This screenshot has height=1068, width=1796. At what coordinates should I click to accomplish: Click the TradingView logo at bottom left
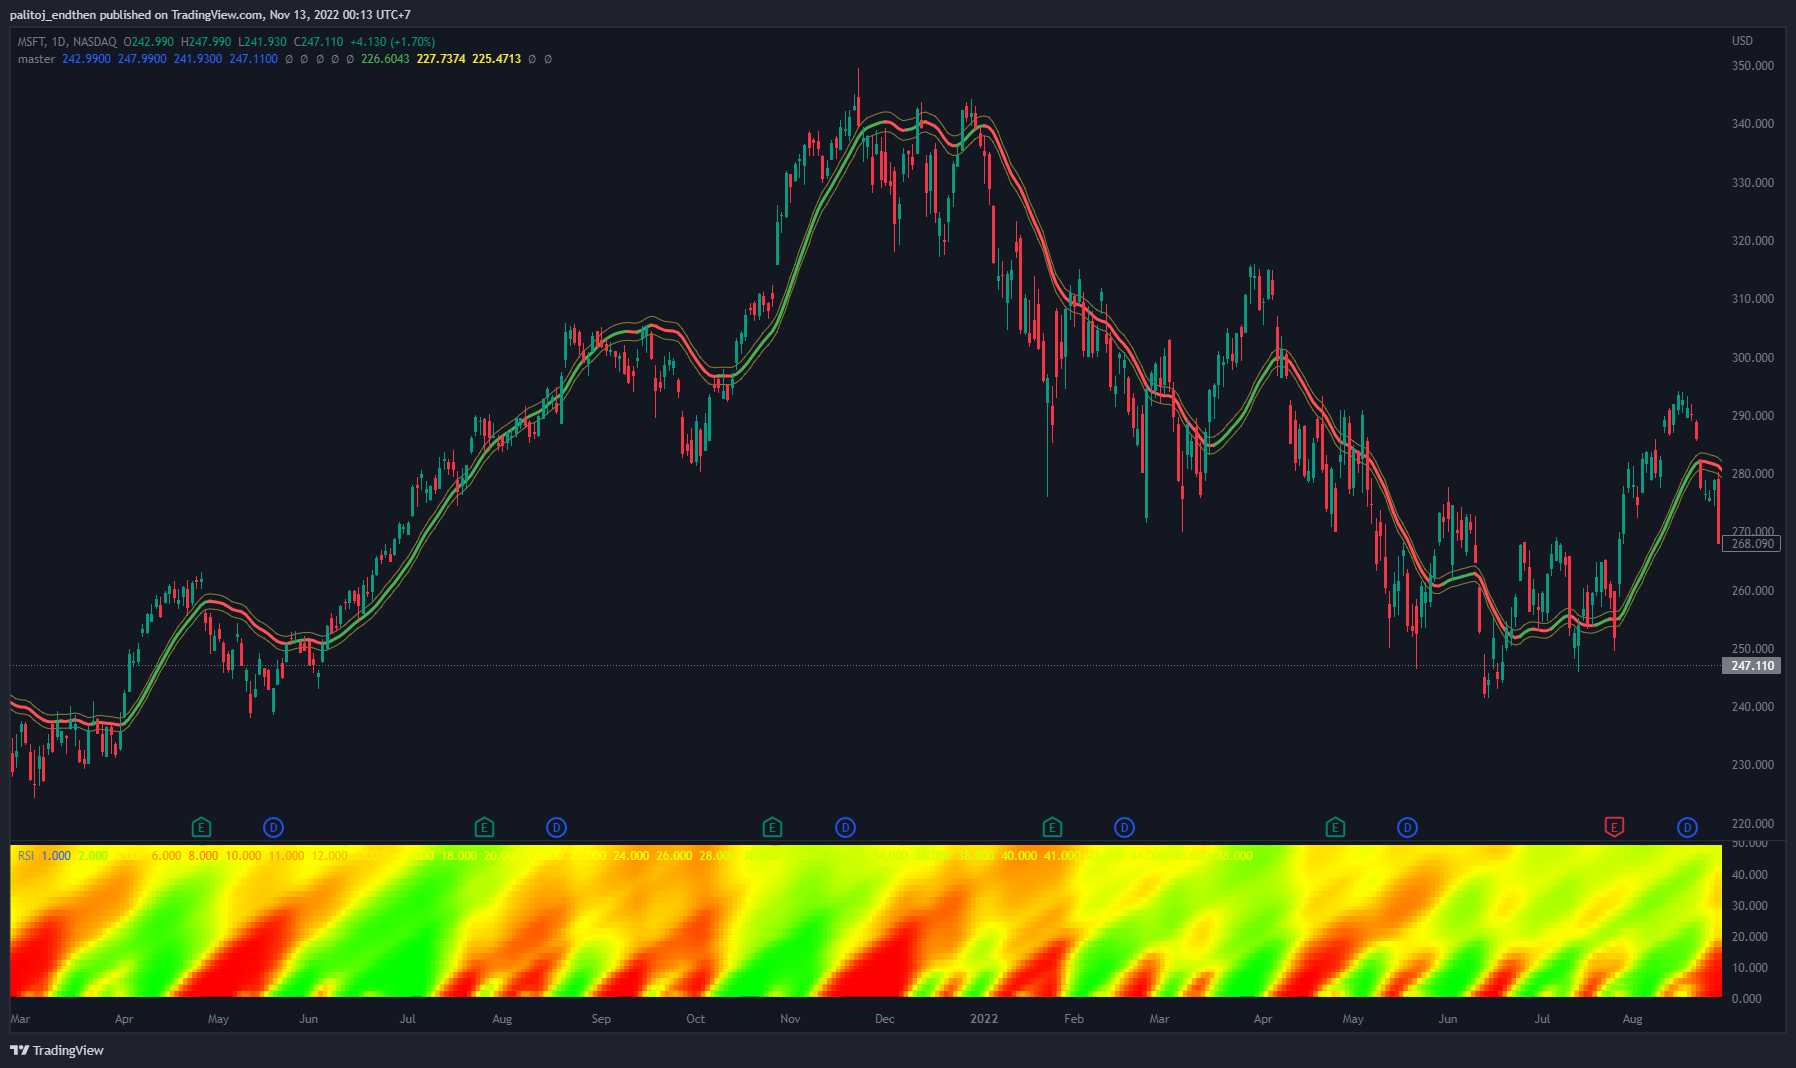coord(57,1050)
